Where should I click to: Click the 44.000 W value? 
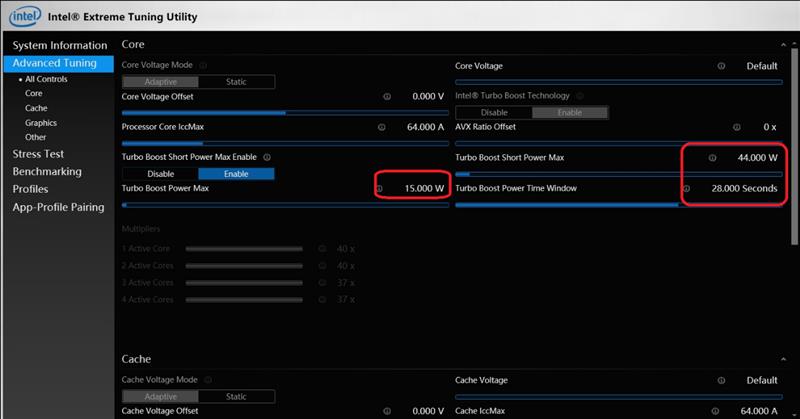click(758, 158)
